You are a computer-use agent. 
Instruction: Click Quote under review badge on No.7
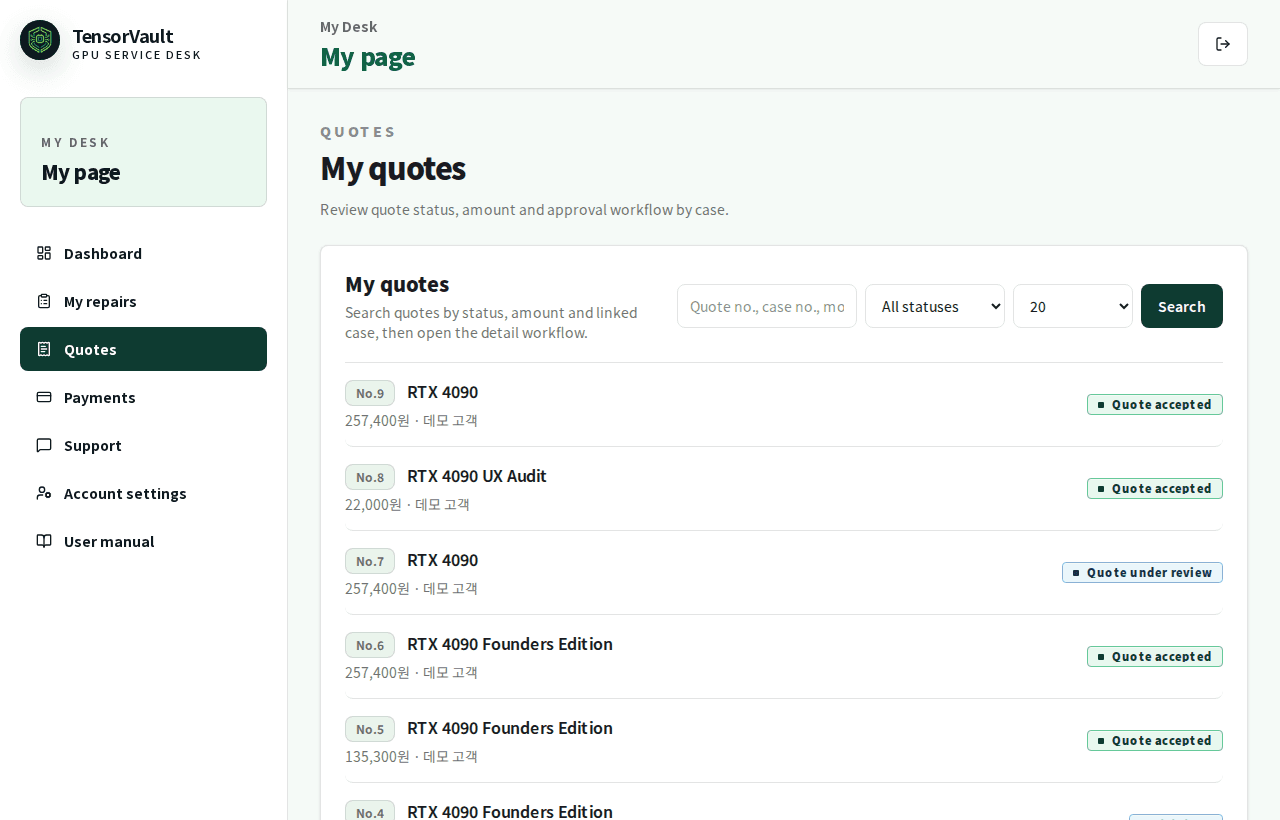click(1142, 573)
